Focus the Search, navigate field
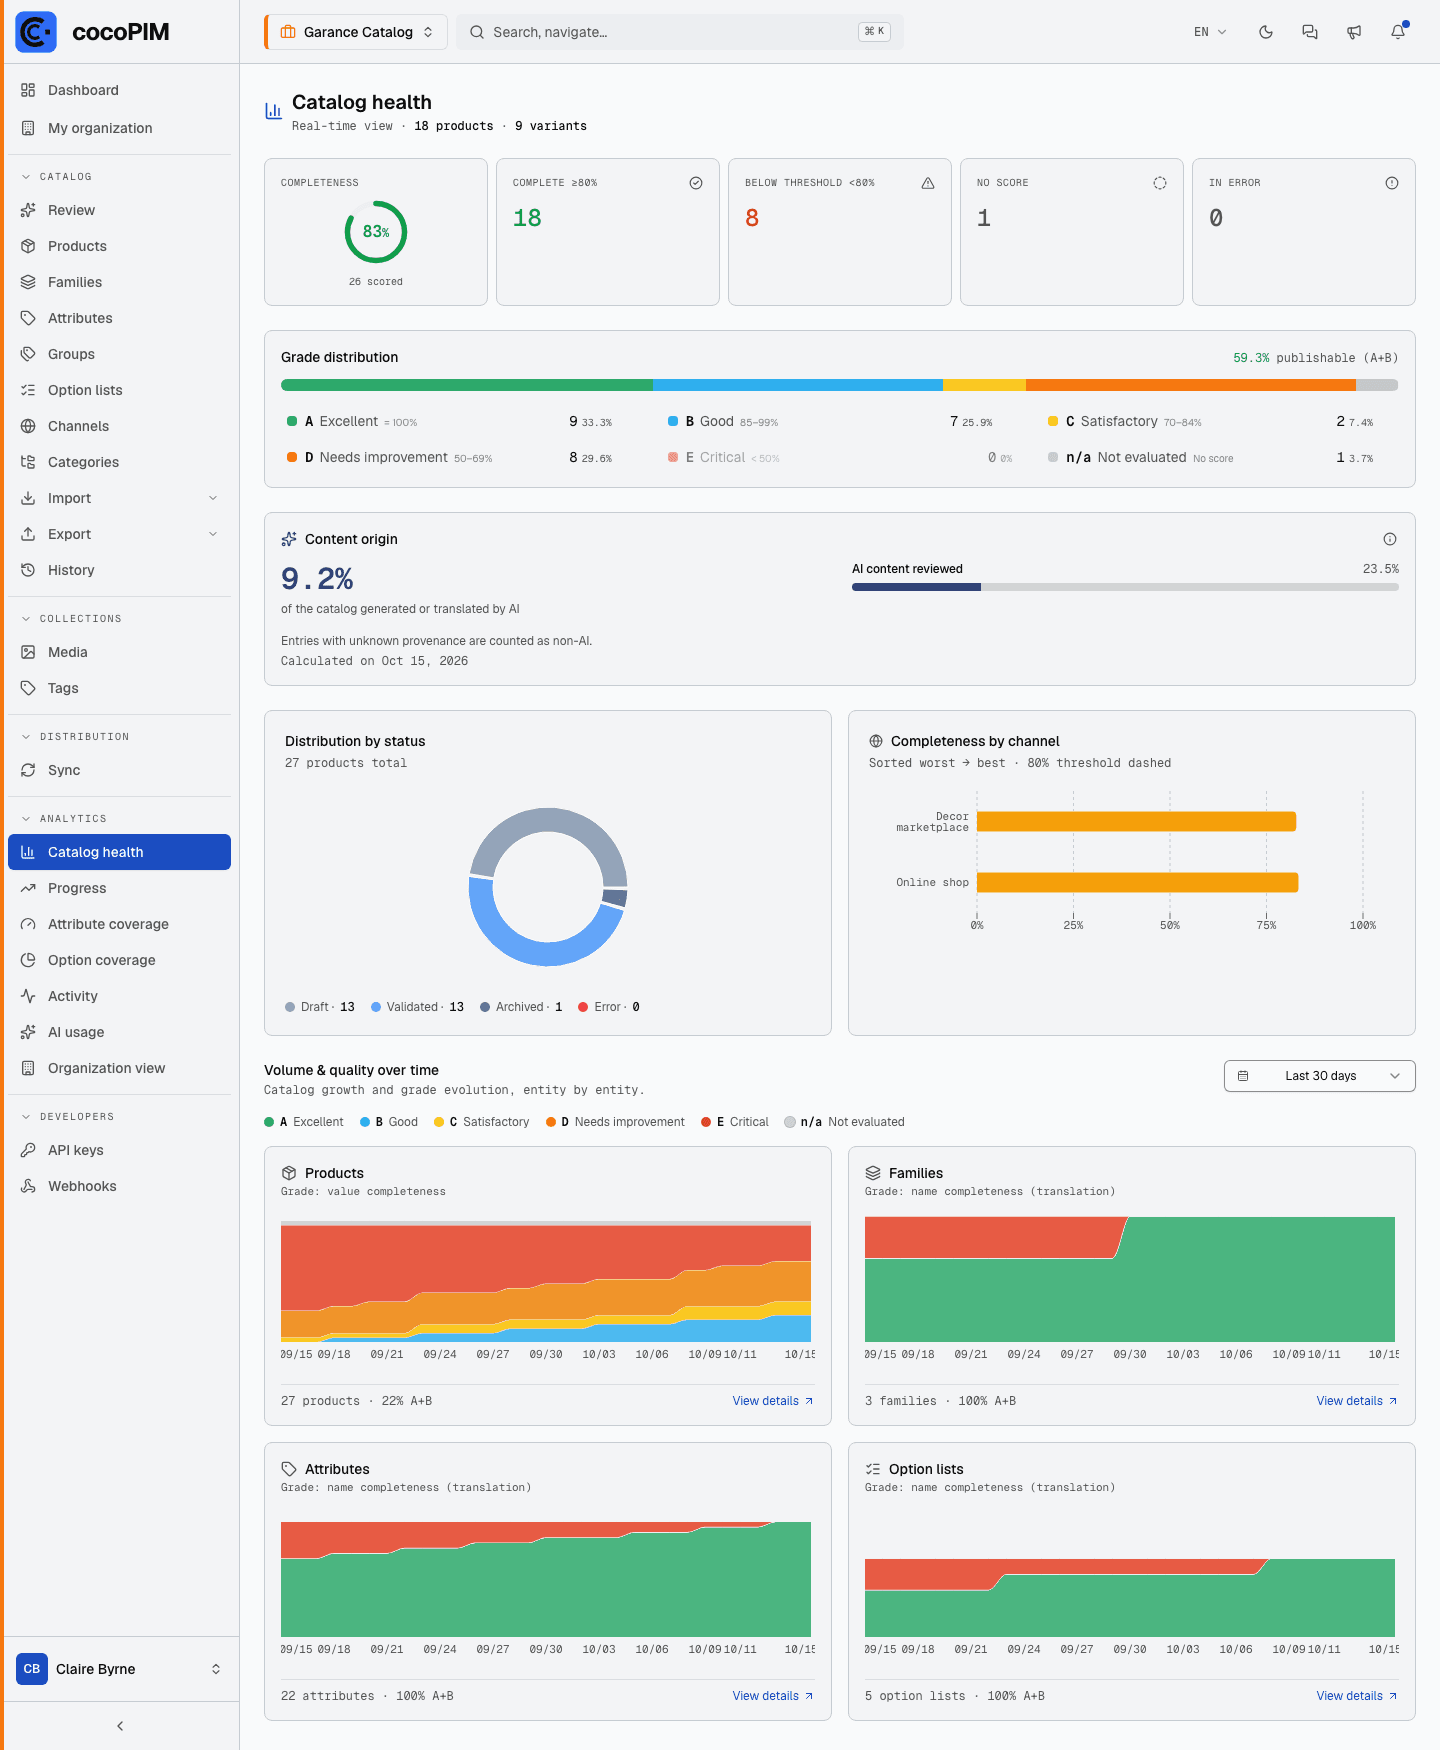Image resolution: width=1440 pixels, height=1750 pixels. pos(680,32)
